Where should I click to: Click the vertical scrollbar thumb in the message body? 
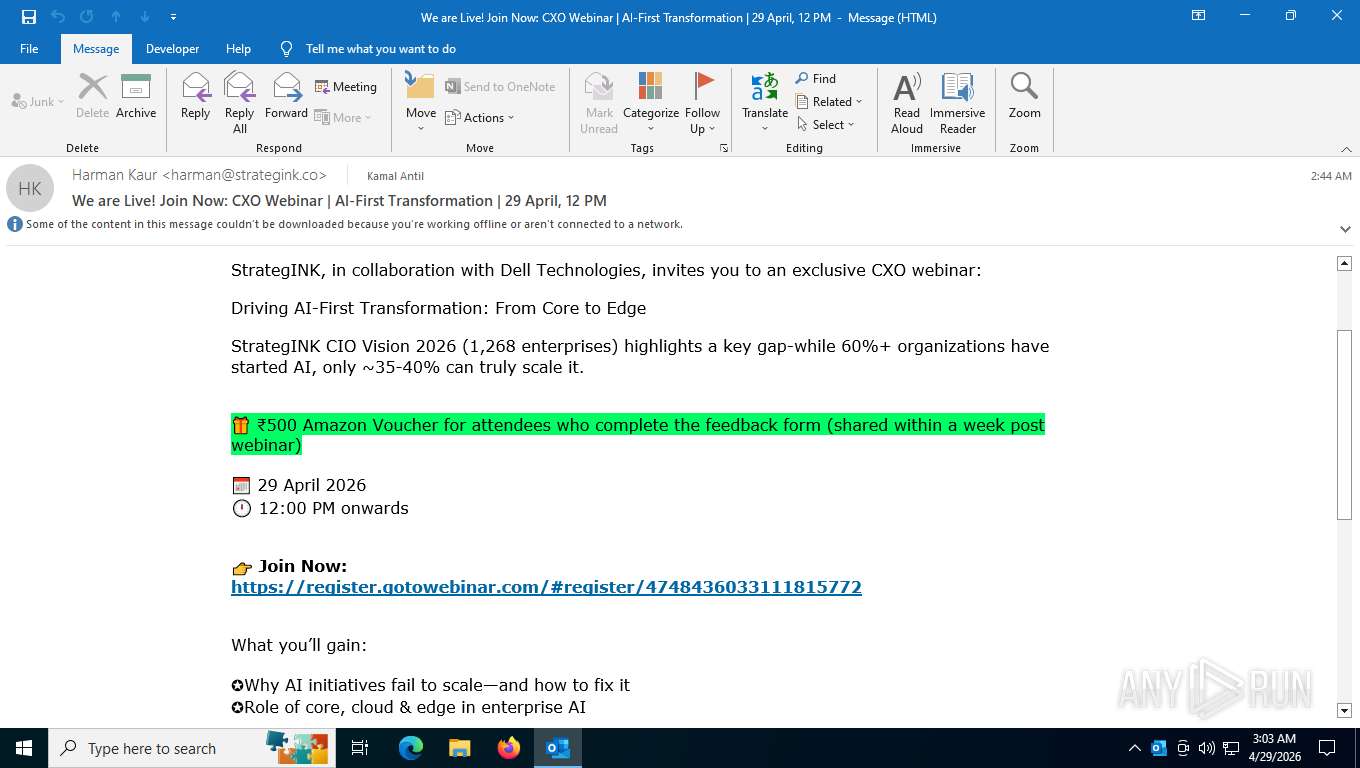pyautogui.click(x=1344, y=424)
